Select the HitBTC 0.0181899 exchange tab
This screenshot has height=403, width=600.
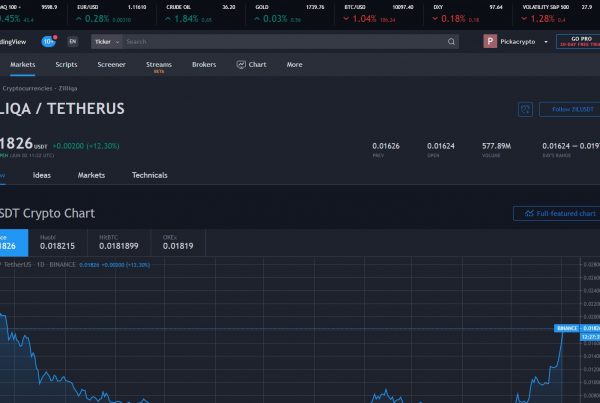pyautogui.click(x=119, y=243)
